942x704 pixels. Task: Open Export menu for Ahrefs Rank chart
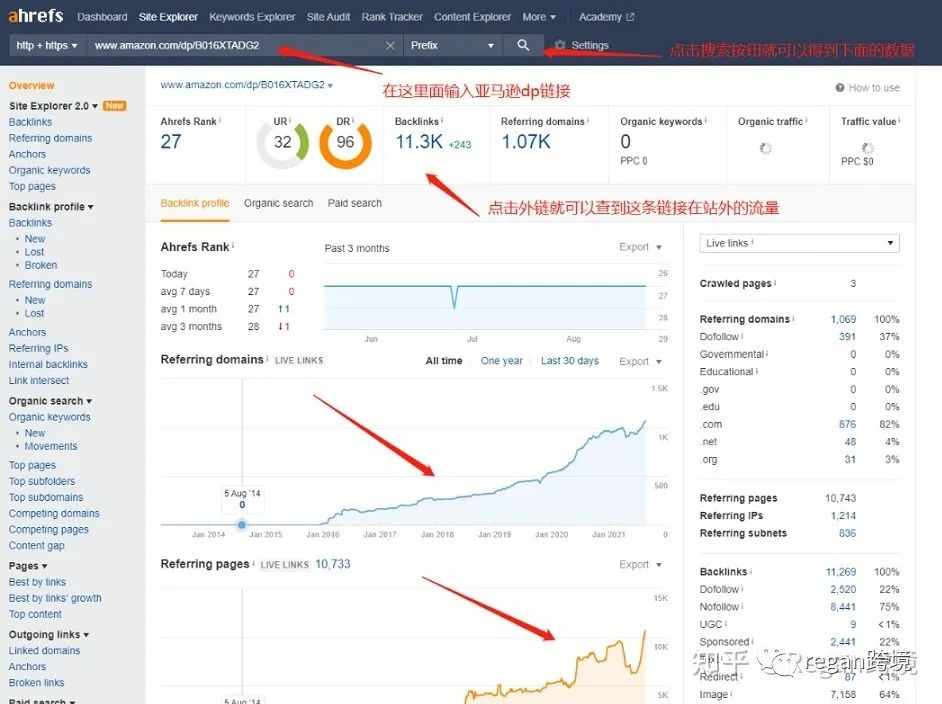point(640,247)
